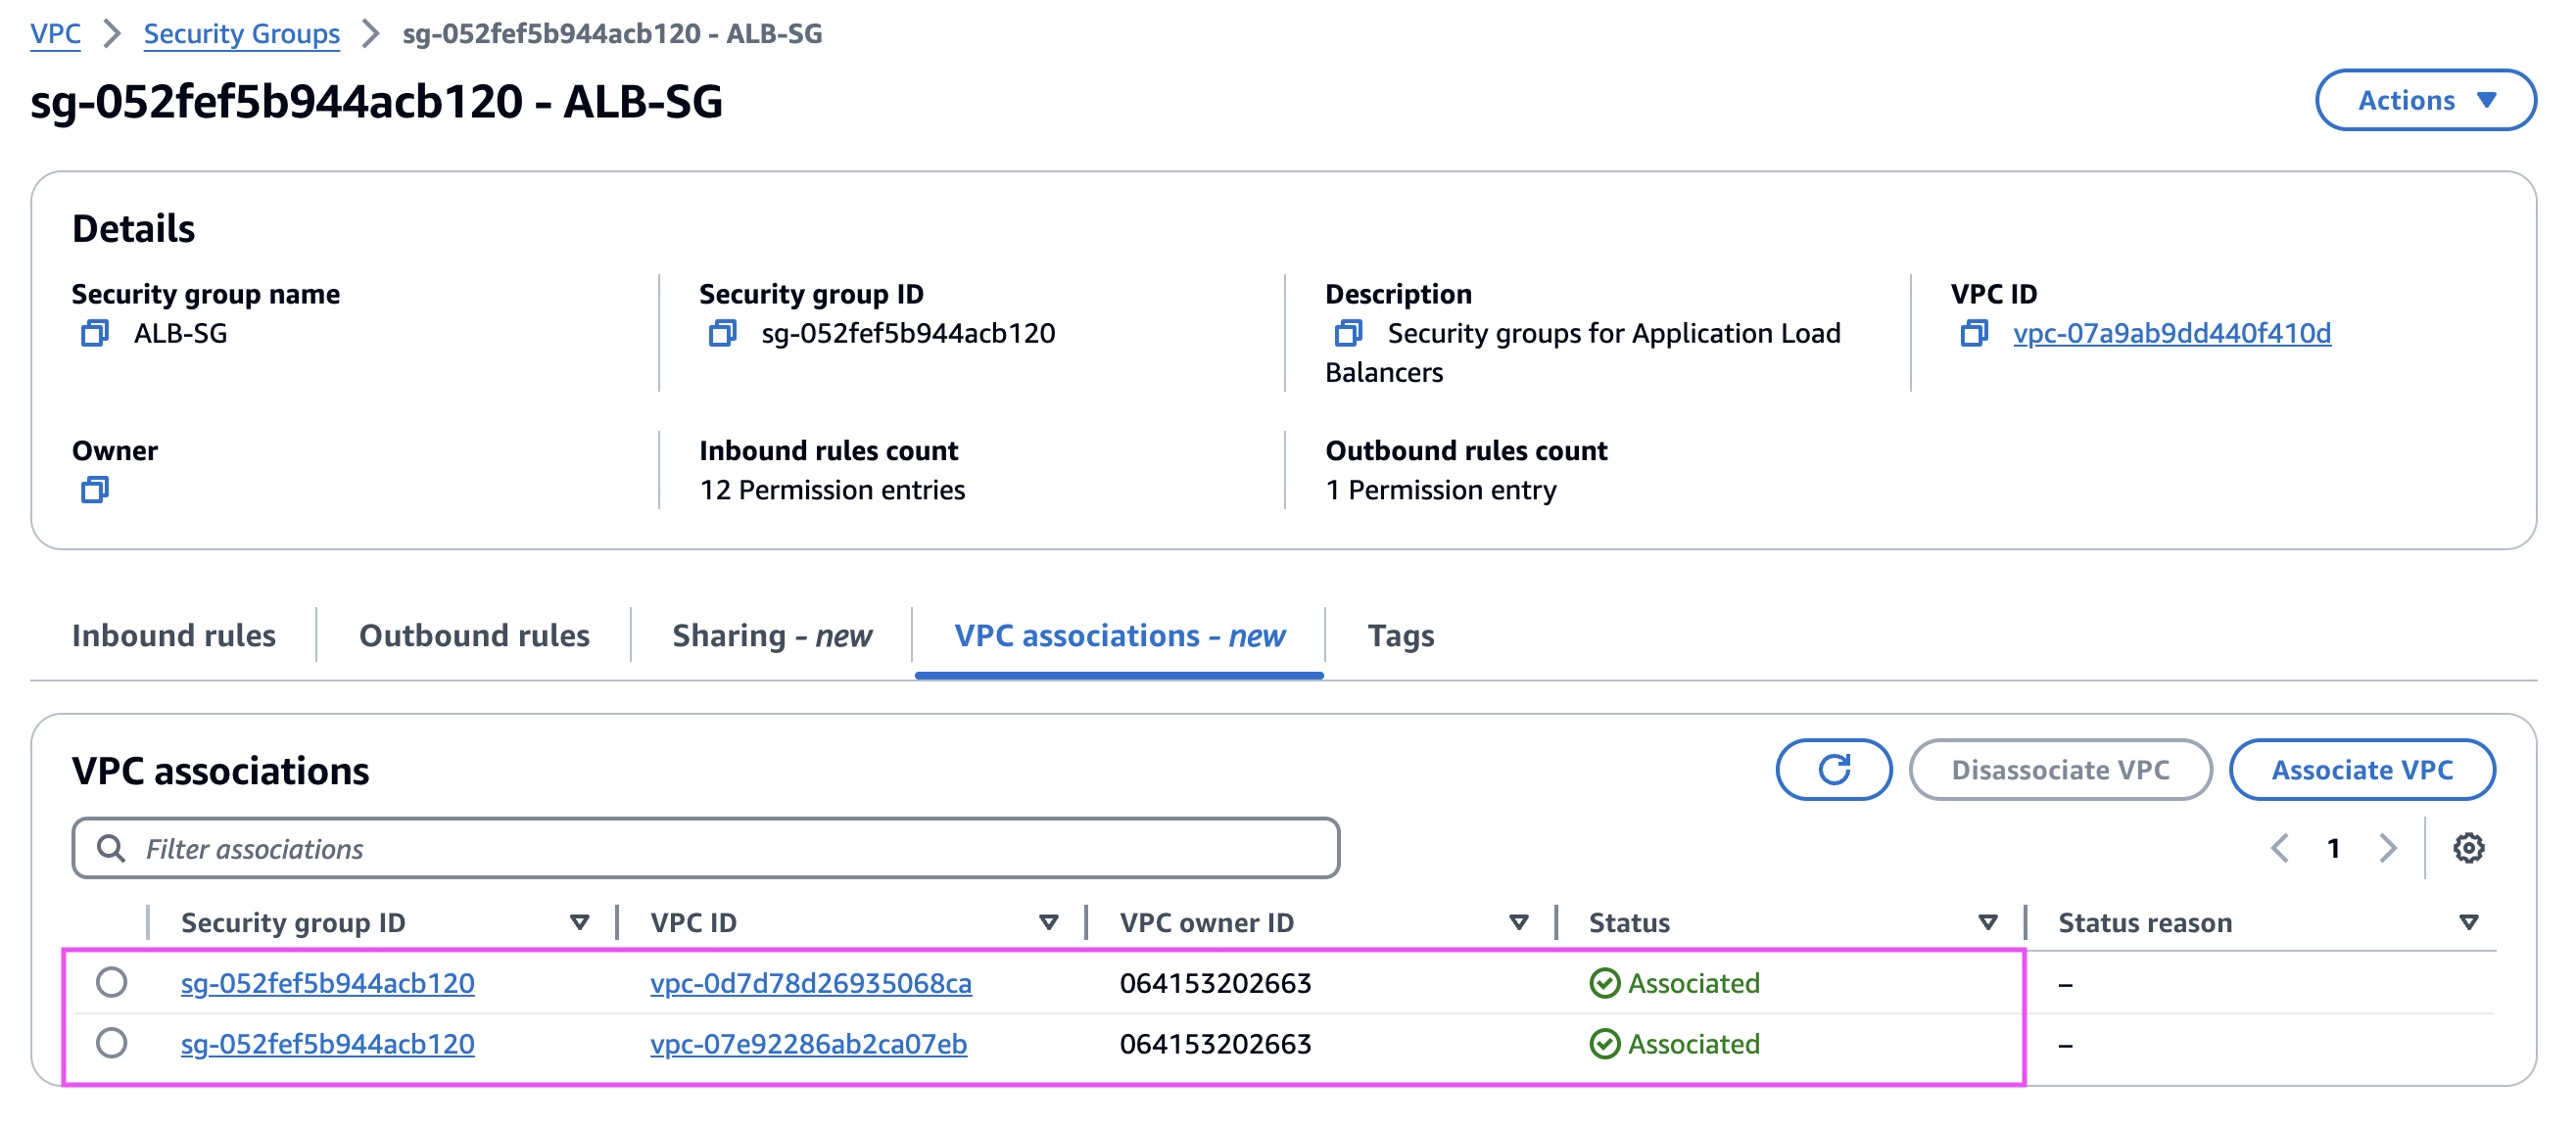This screenshot has width=2576, height=1126.
Task: Go to next page of associations
Action: [2387, 848]
